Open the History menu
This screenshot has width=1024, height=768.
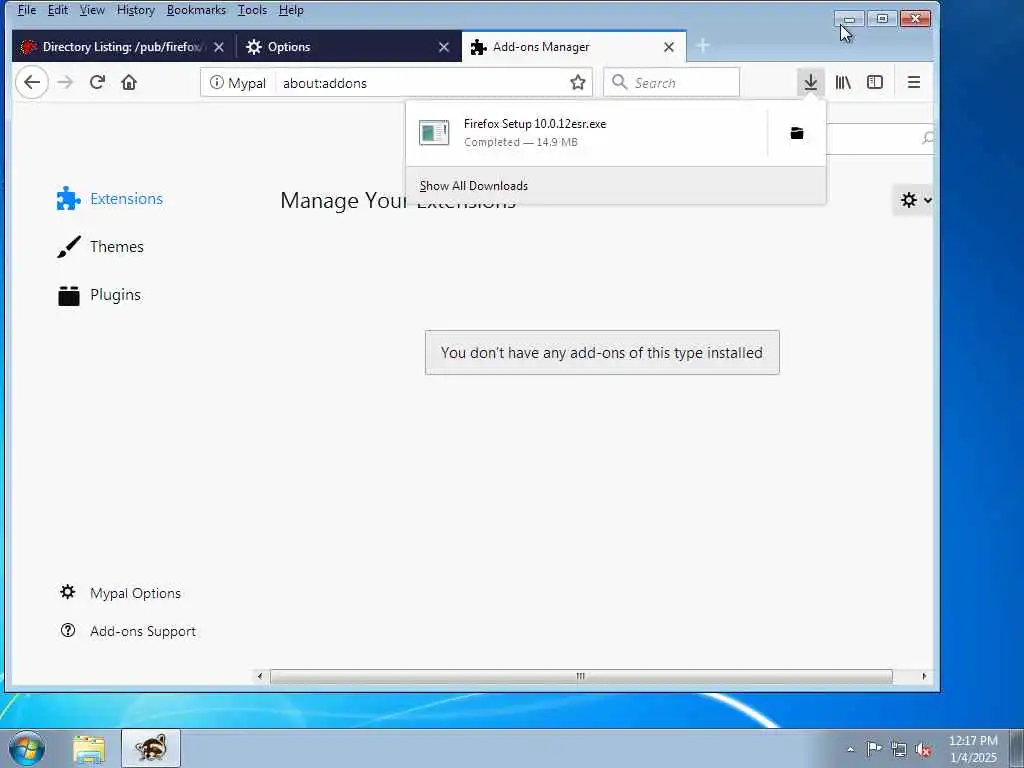pyautogui.click(x=136, y=10)
